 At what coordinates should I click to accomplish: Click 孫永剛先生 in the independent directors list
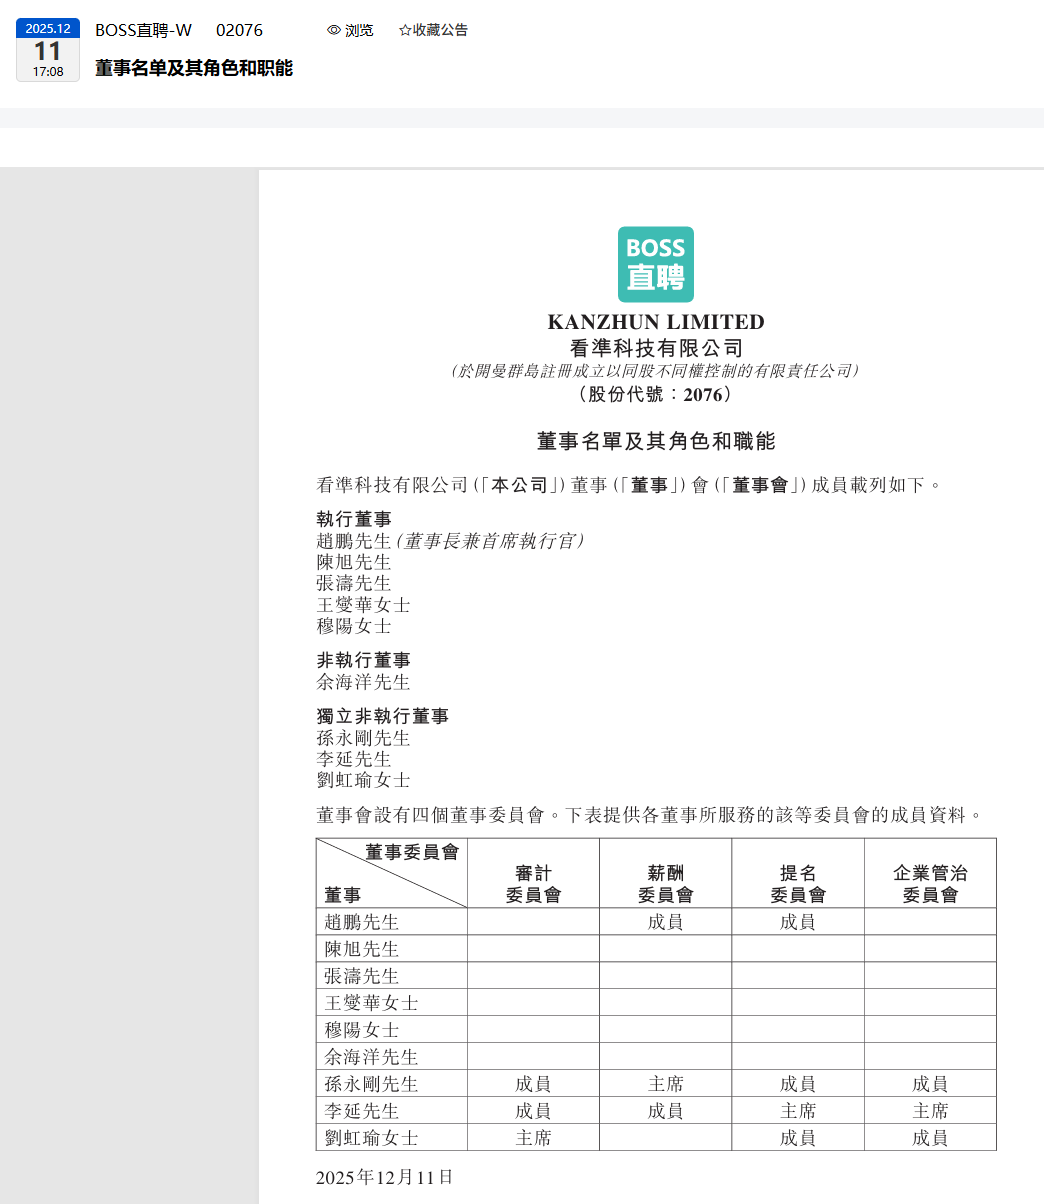click(x=363, y=738)
